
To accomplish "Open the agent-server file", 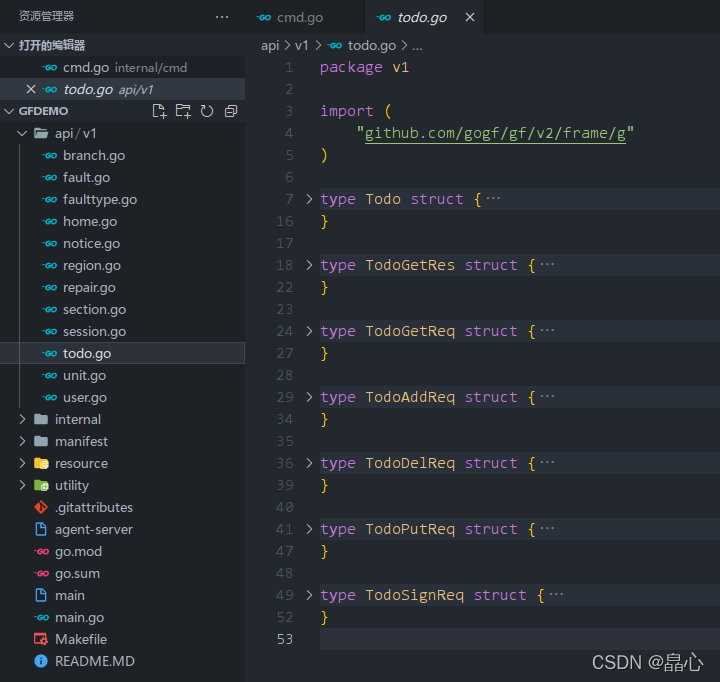I will coord(122,530).
